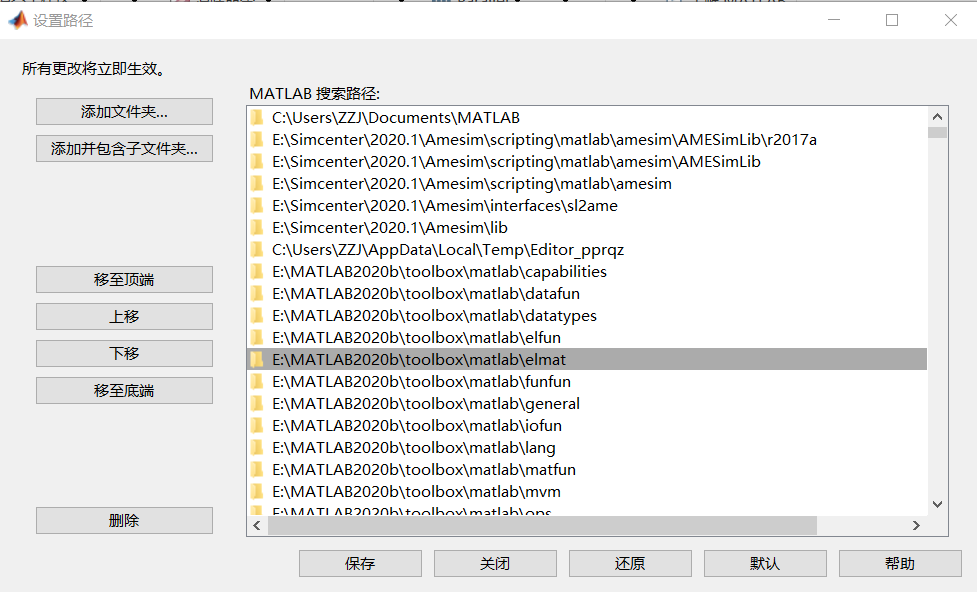The width and height of the screenshot is (977, 592).
Task: Click the down arrow on vertical scrollbar
Action: tap(938, 504)
